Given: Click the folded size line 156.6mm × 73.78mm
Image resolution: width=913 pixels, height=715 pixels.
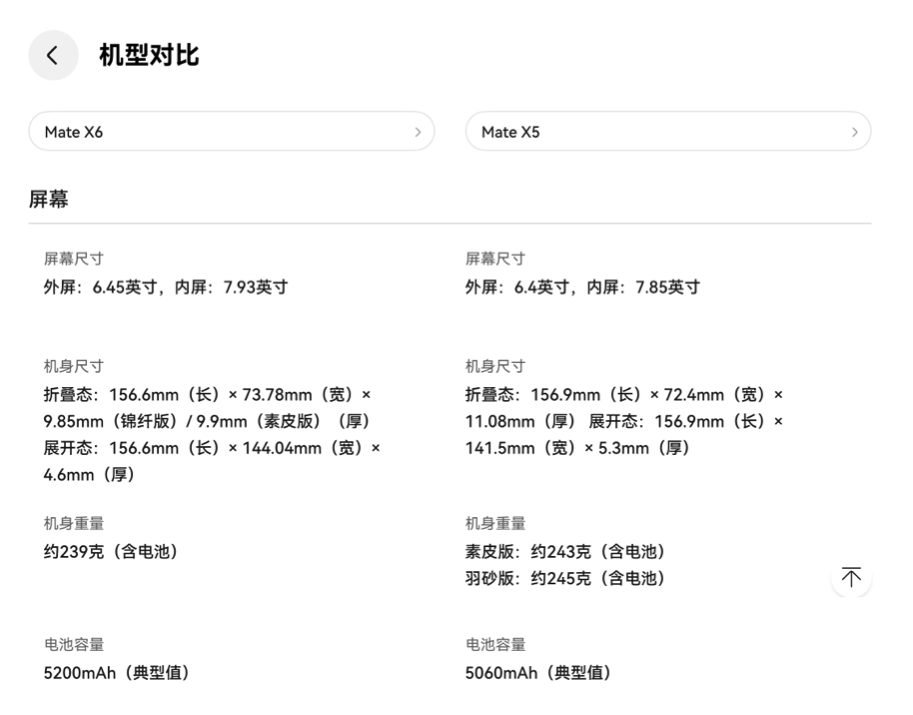Looking at the screenshot, I should pos(207,395).
